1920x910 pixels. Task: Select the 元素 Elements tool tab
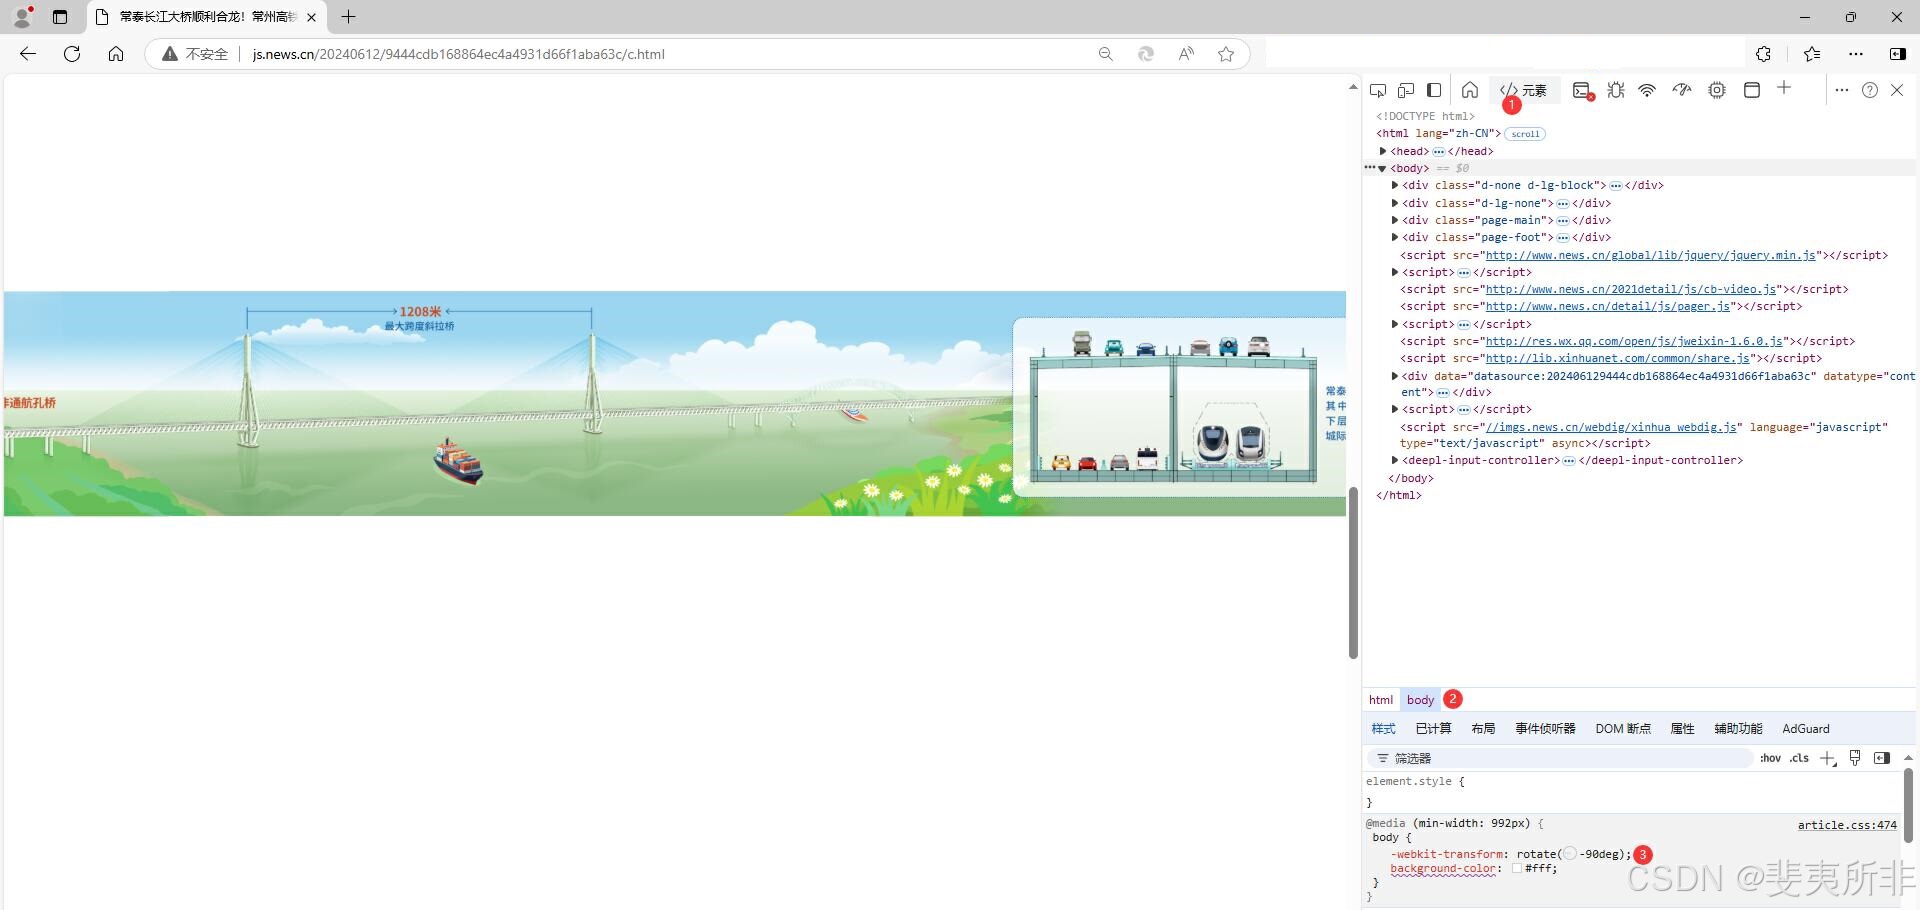click(1524, 90)
